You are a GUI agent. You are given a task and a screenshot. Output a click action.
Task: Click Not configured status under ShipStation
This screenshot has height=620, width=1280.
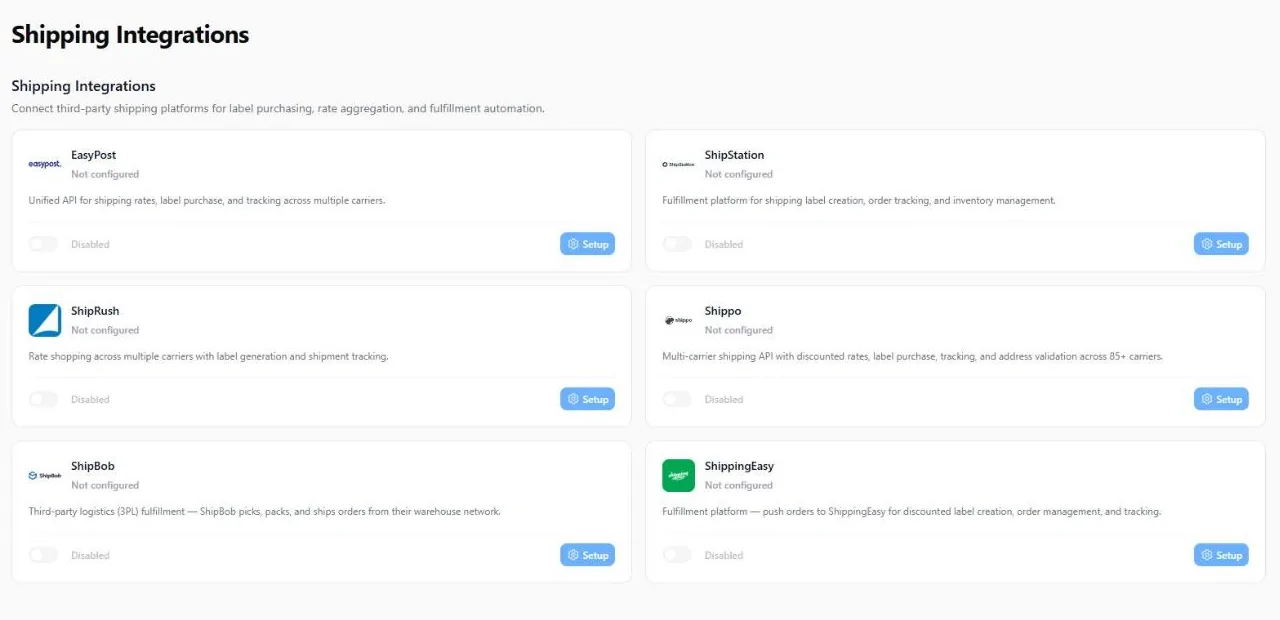[x=739, y=174]
